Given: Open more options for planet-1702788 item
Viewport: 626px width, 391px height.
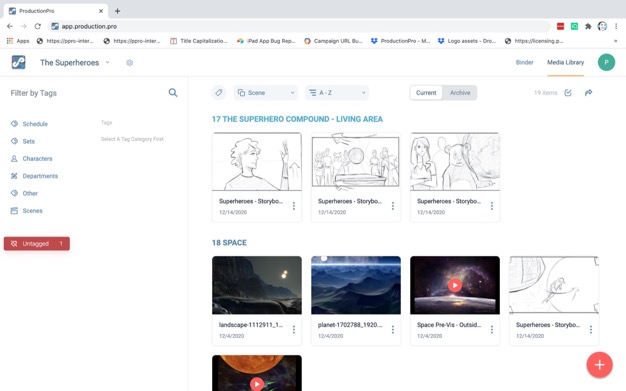Looking at the screenshot, I should [393, 329].
